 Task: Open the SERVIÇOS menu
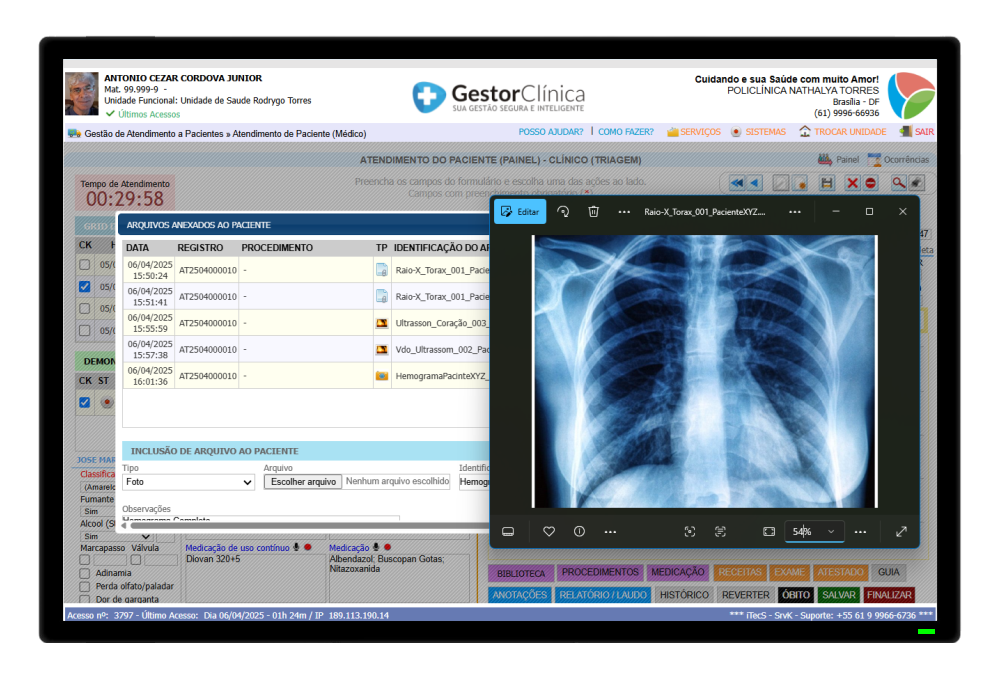click(x=694, y=132)
